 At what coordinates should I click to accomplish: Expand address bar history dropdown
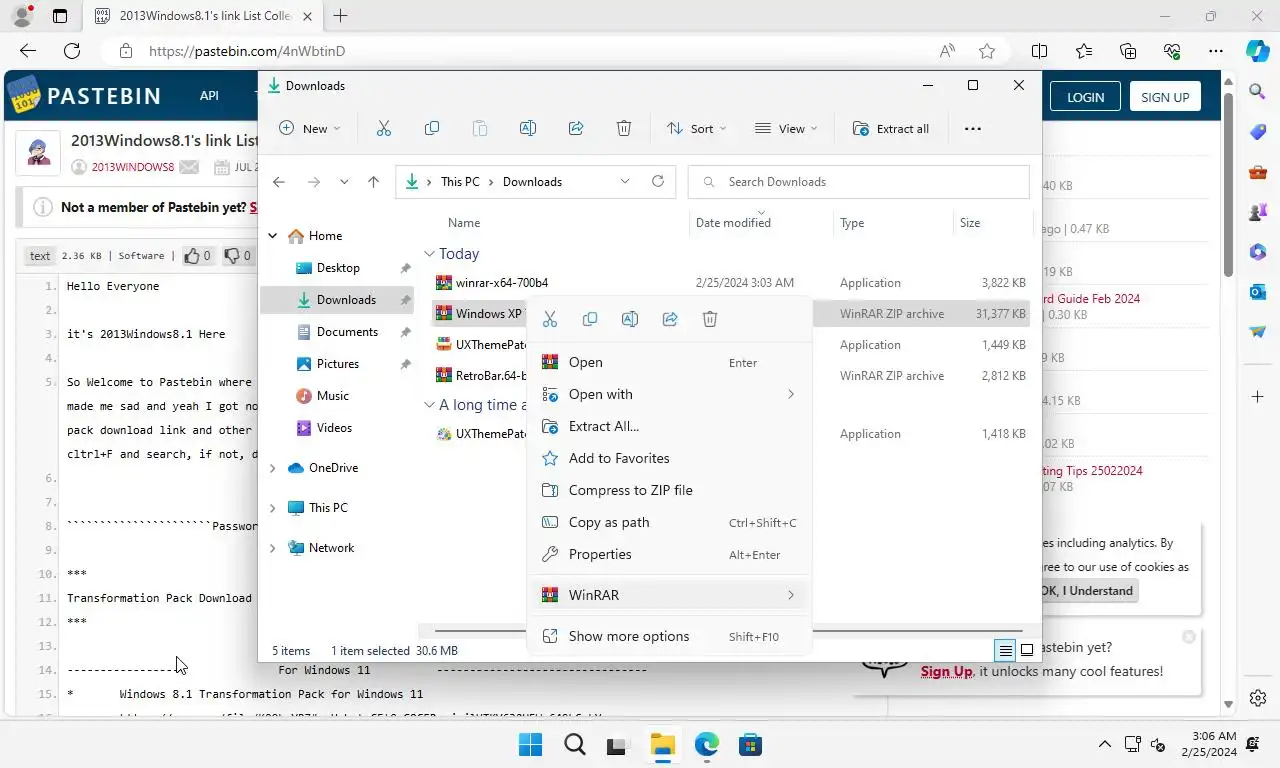(x=625, y=181)
